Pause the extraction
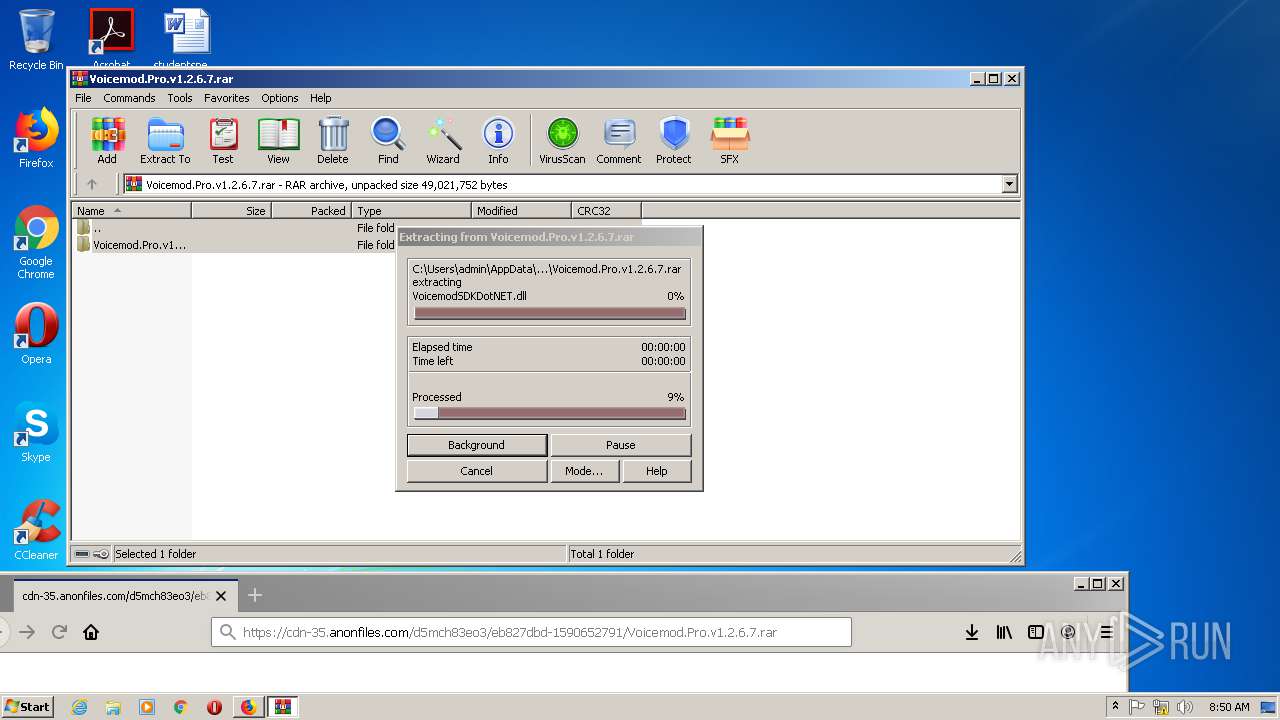 coord(620,445)
